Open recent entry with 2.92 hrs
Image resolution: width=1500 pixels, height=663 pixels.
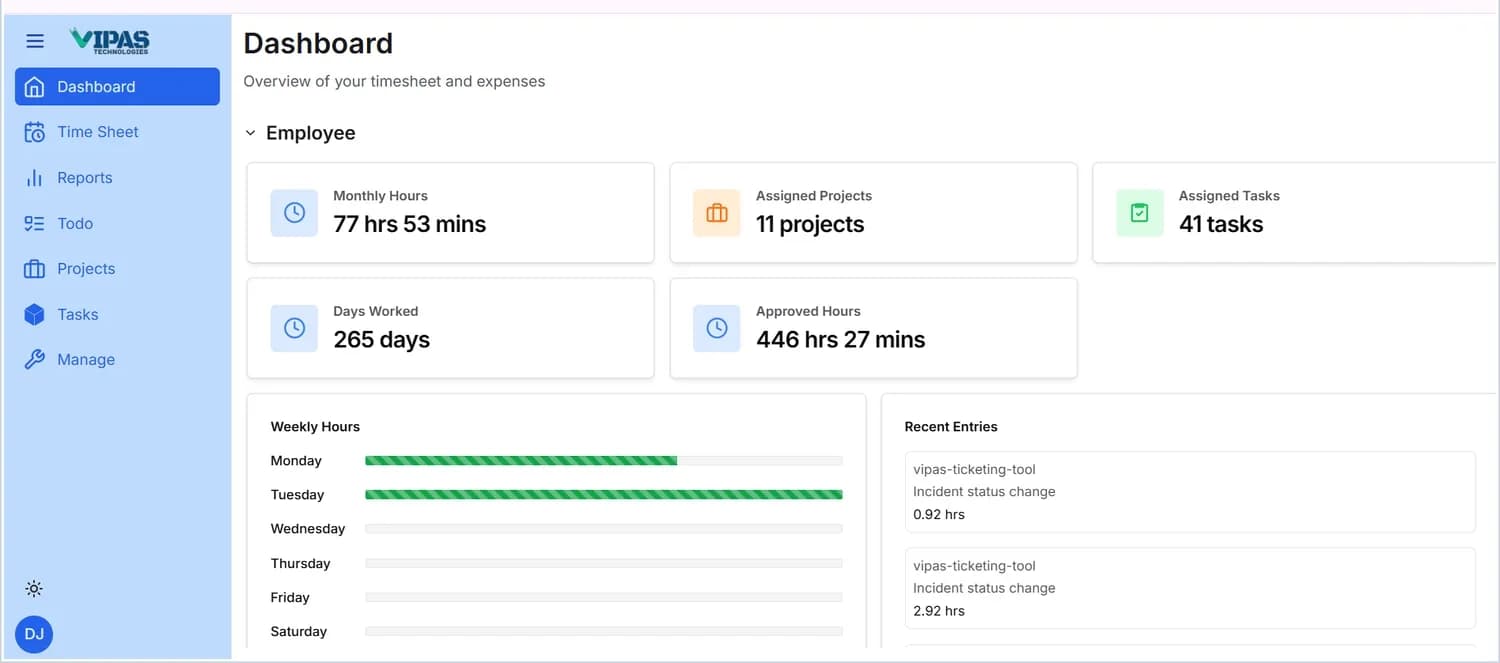tap(1190, 588)
